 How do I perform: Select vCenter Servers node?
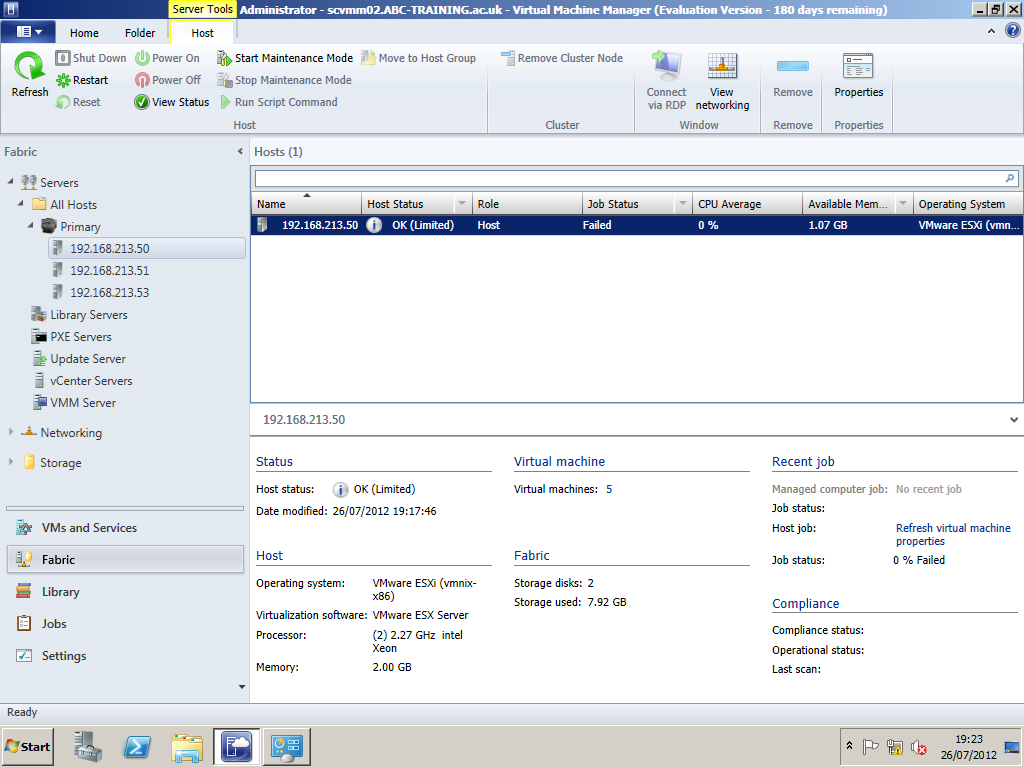tap(82, 381)
